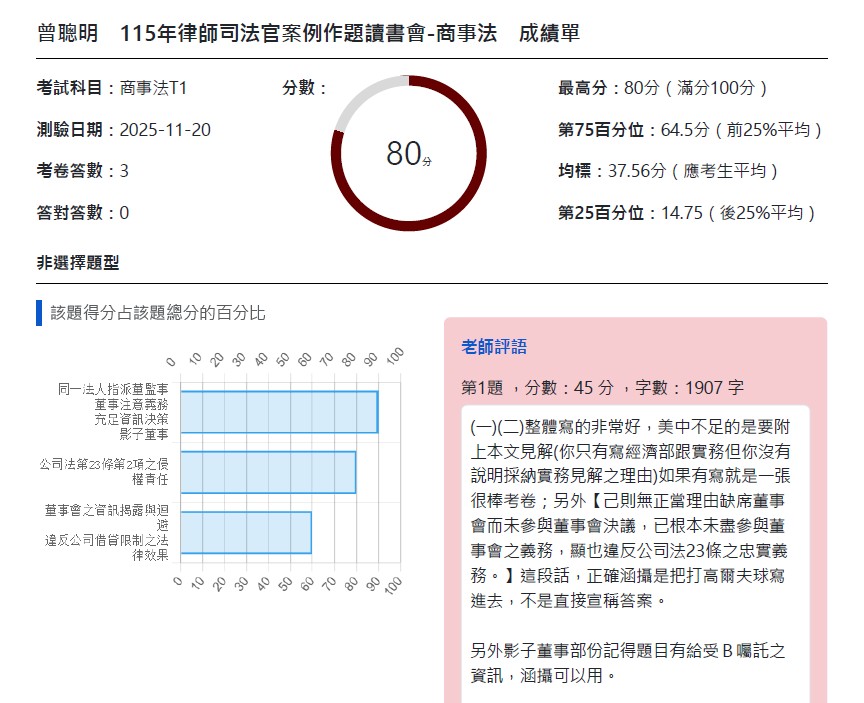Click the 考試科目 商事法T1 field
This screenshot has width=864, height=703.
[x=111, y=88]
